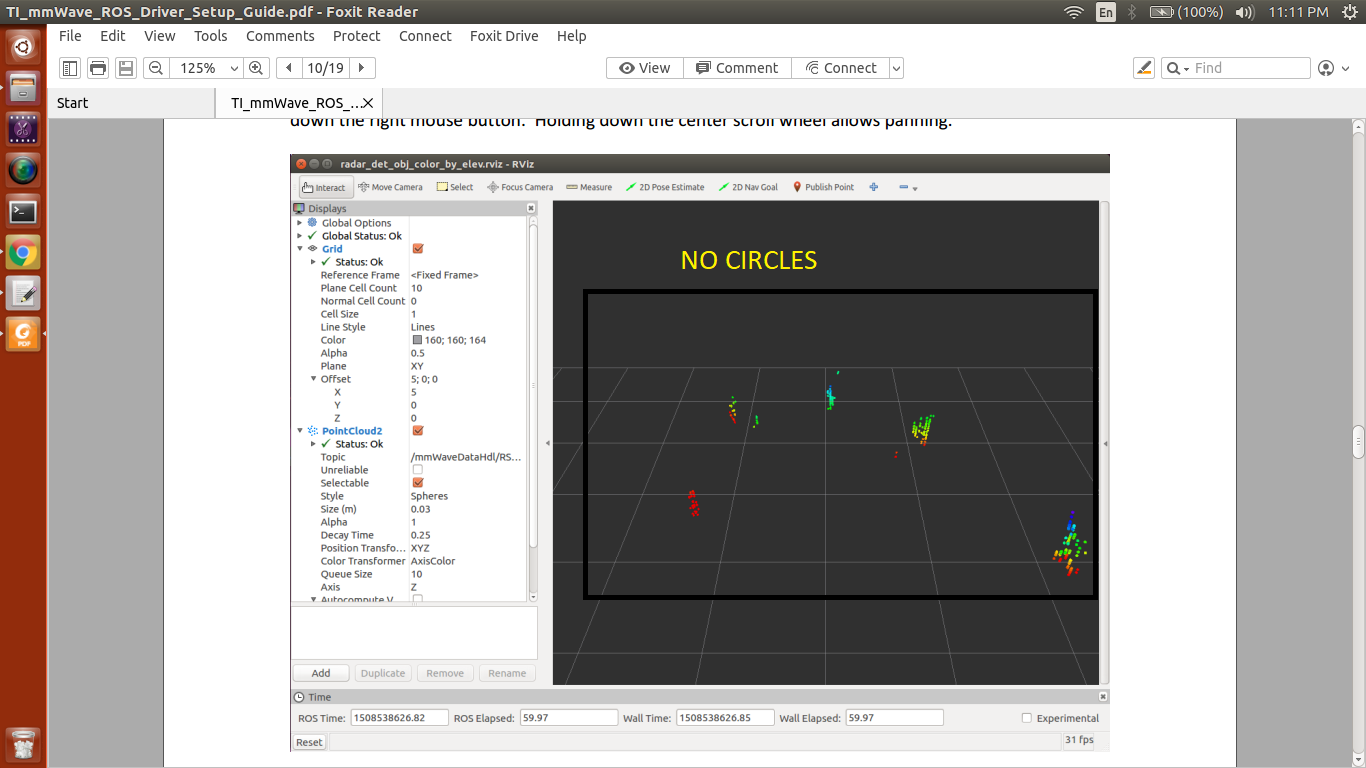Toggle the Selectable checkbox in RViz image
This screenshot has height=768, width=1366.
(418, 483)
